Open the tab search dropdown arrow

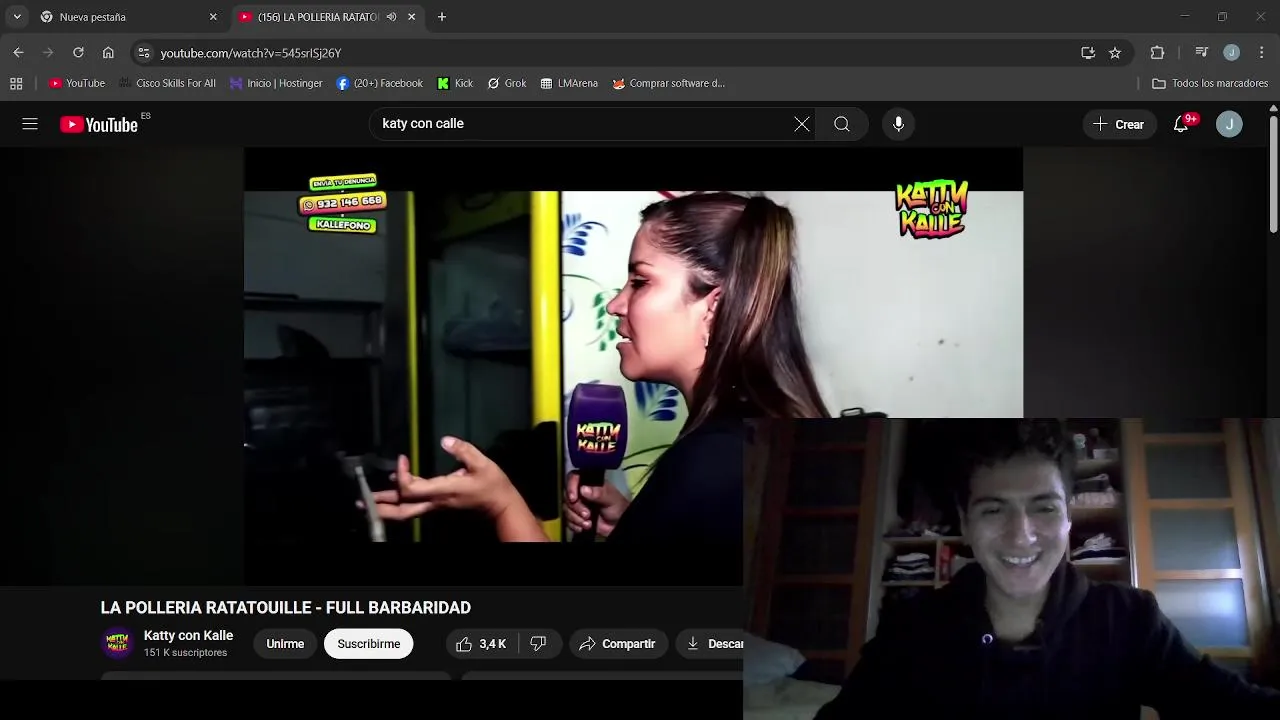17,17
